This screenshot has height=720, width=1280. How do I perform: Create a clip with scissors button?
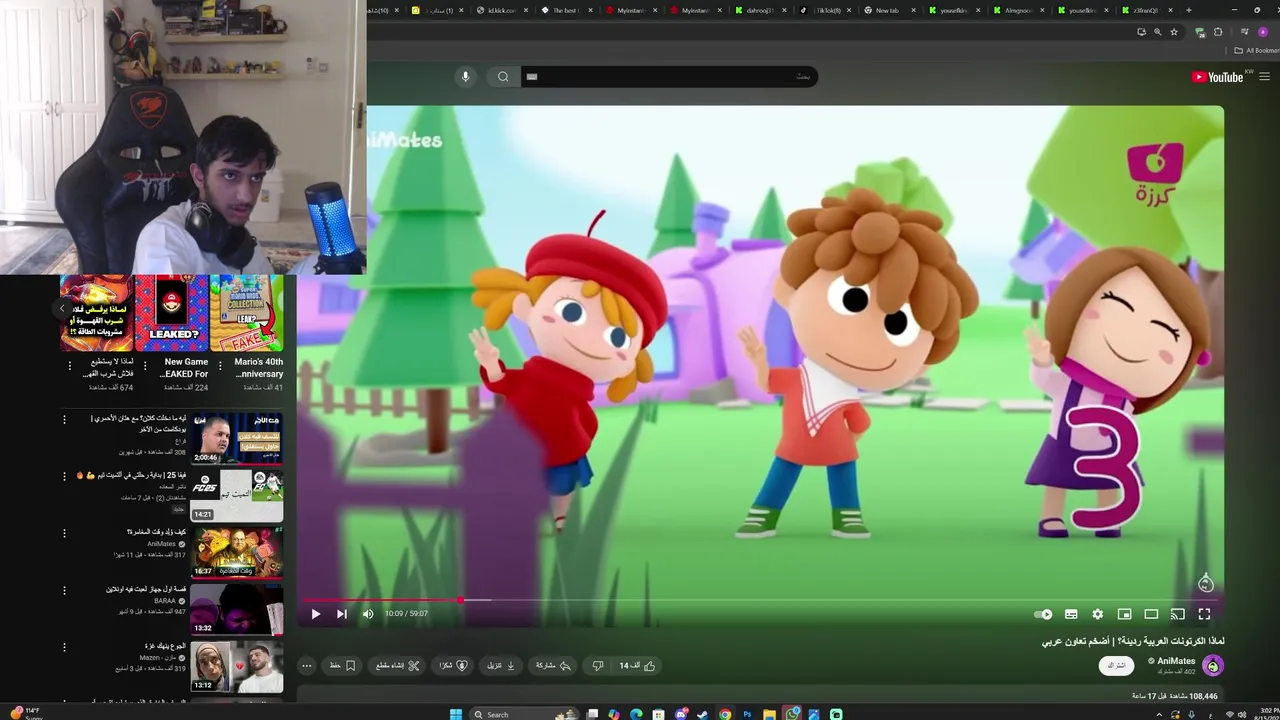click(x=397, y=666)
